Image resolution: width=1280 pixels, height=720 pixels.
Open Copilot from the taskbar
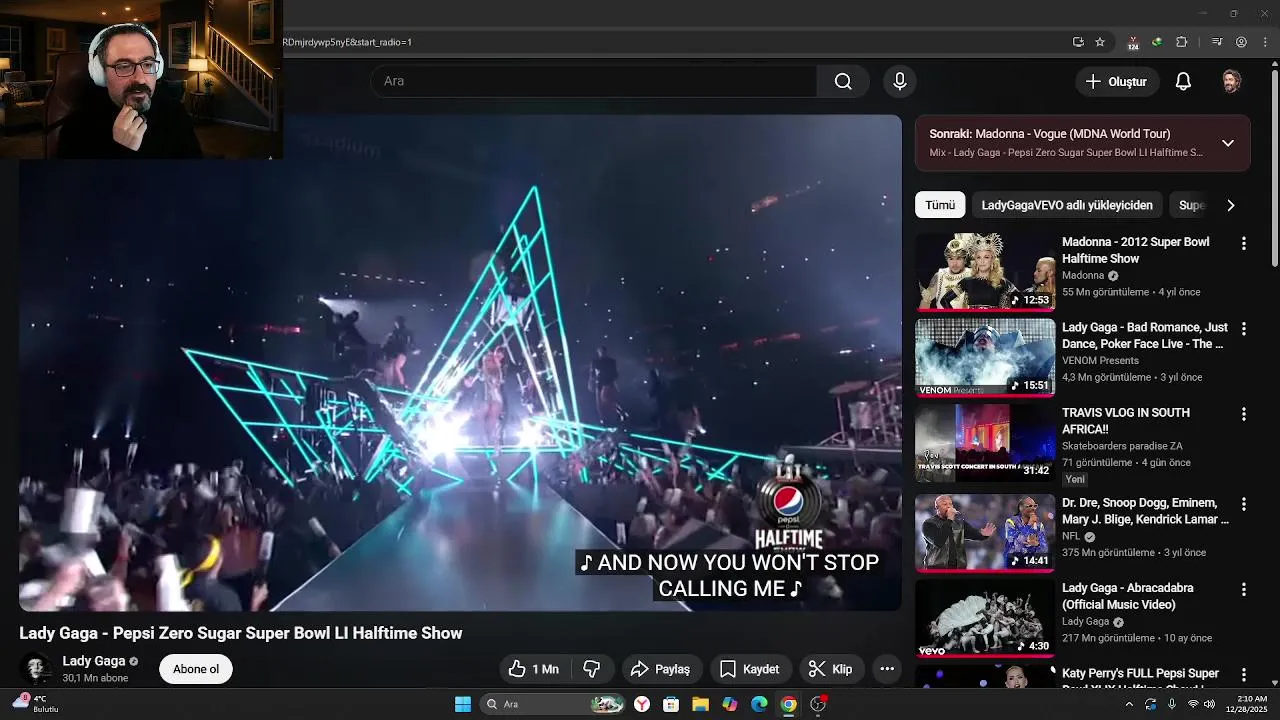[x=730, y=704]
